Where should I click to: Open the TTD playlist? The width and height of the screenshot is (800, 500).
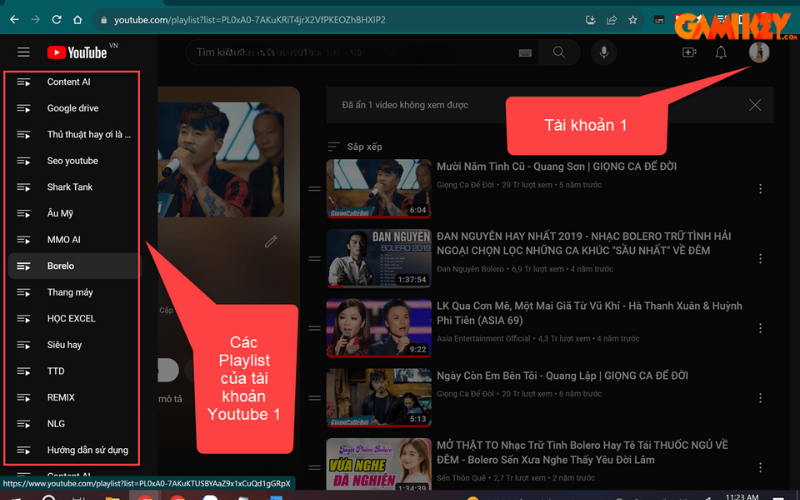pos(72,371)
